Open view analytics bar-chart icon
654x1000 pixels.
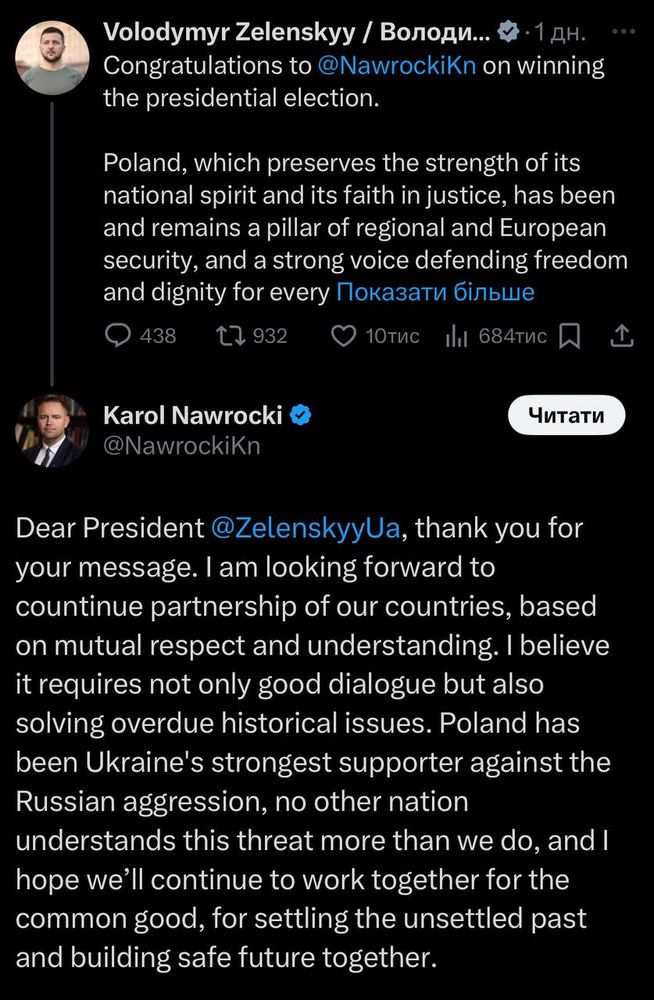coord(457,336)
